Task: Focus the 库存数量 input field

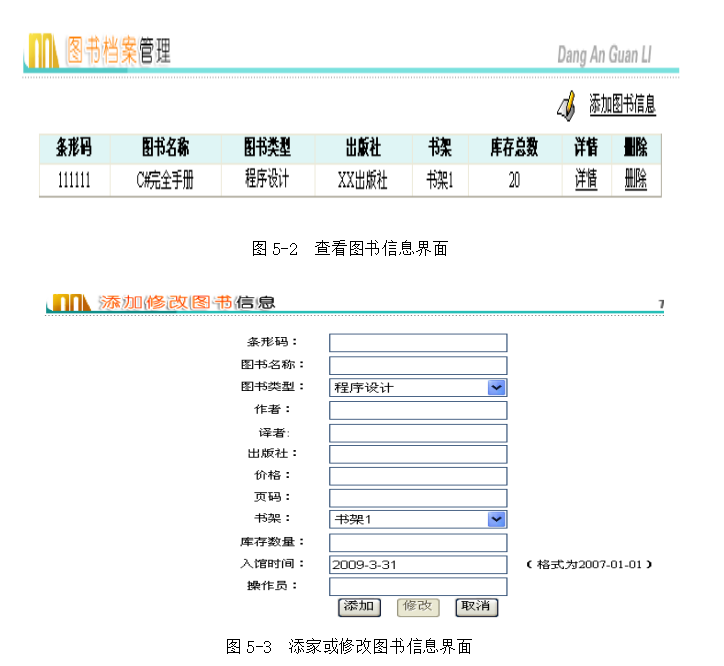Action: click(x=418, y=543)
